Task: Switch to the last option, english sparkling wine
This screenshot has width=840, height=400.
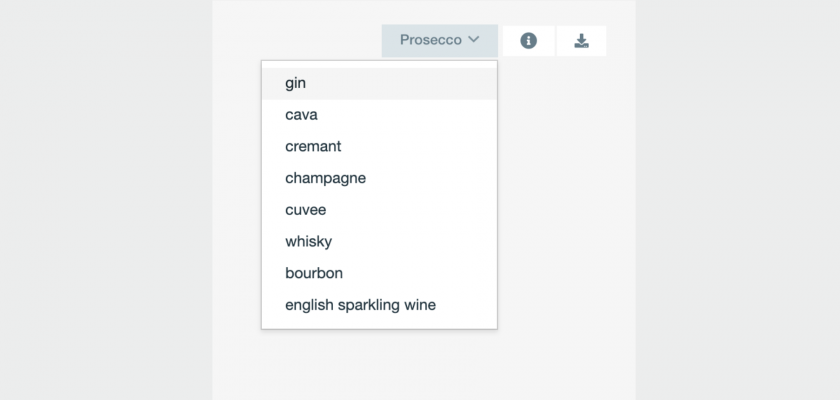Action: 360,305
